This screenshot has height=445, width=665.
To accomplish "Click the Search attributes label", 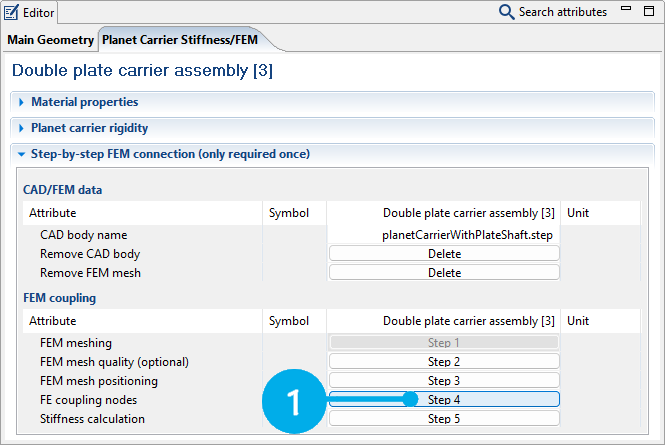I will 563,12.
